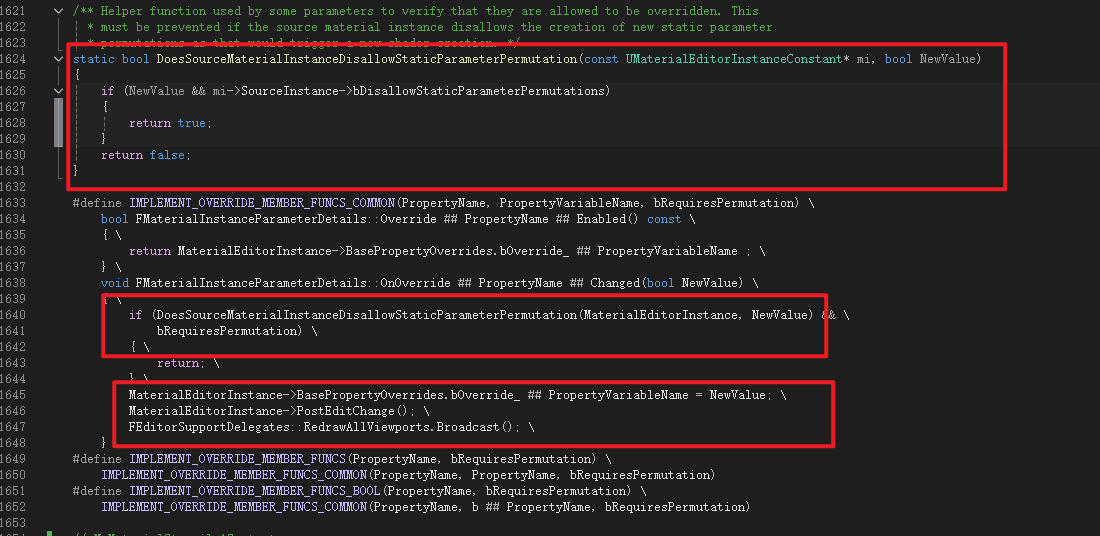Click the void keyword on line 1638

[x=115, y=283]
